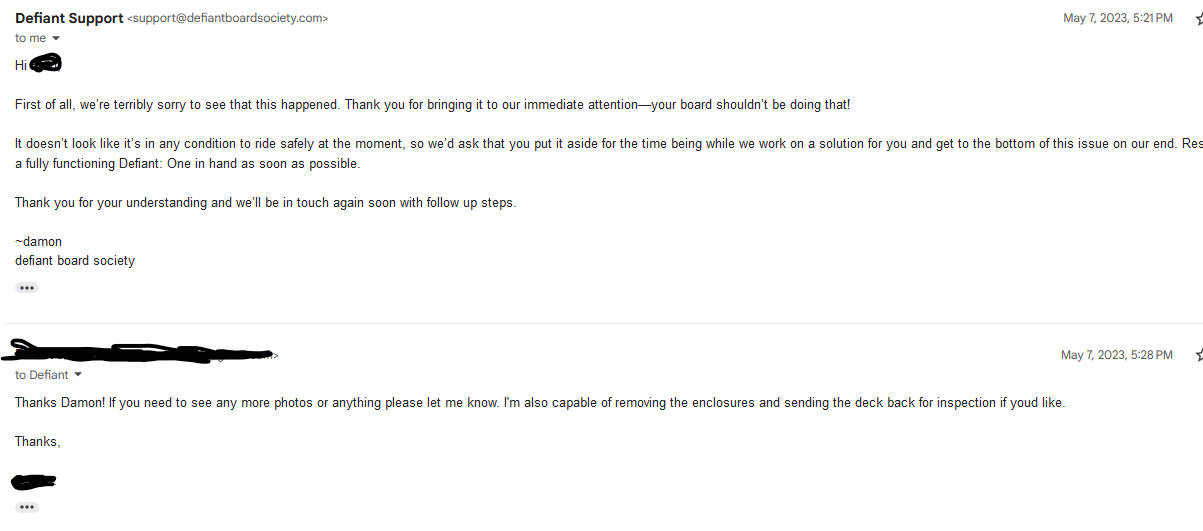The height and width of the screenshot is (531, 1203).
Task: Click the "First of all, we're terribly sorry" paragraph
Action: tap(432, 104)
